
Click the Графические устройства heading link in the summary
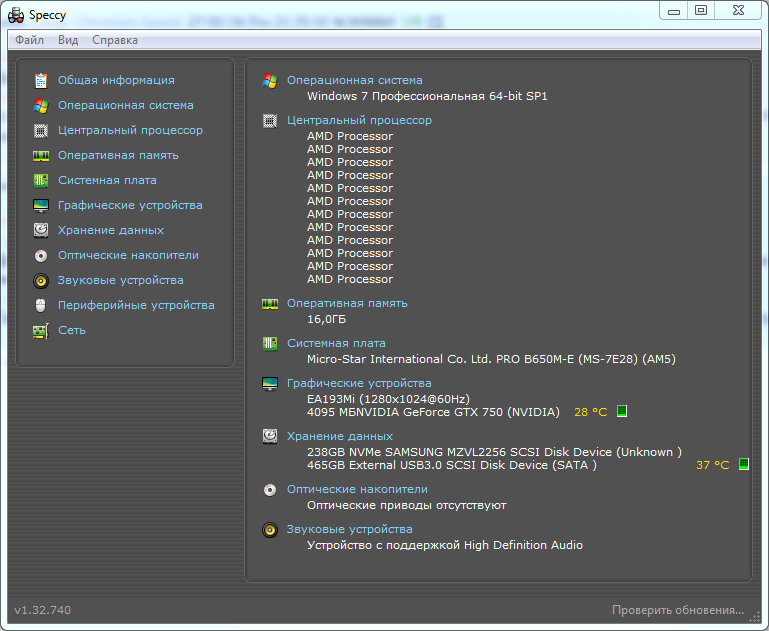pyautogui.click(x=359, y=383)
